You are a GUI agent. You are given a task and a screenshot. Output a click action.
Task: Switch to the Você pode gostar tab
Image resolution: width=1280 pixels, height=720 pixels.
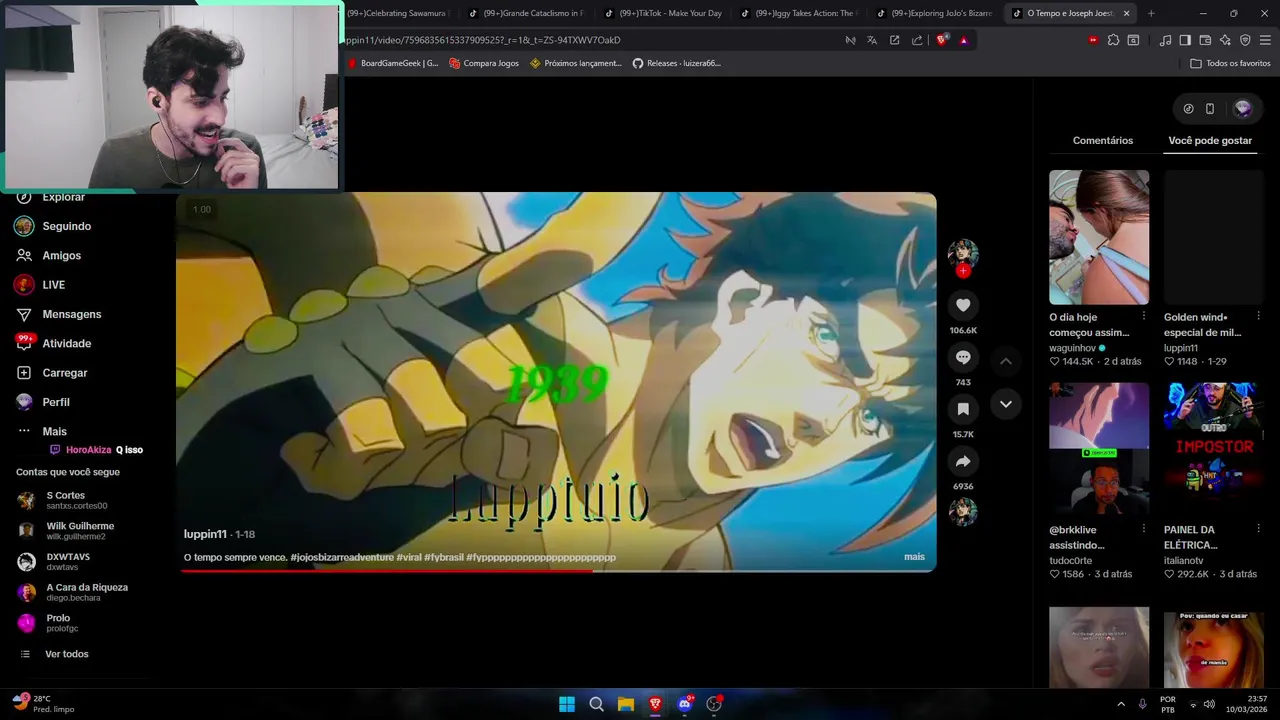[x=1210, y=140]
